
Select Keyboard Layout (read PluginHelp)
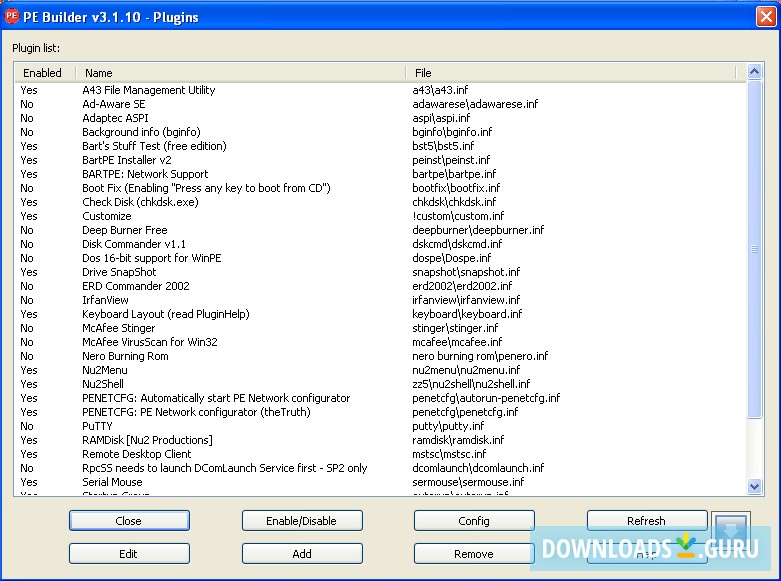(165, 314)
